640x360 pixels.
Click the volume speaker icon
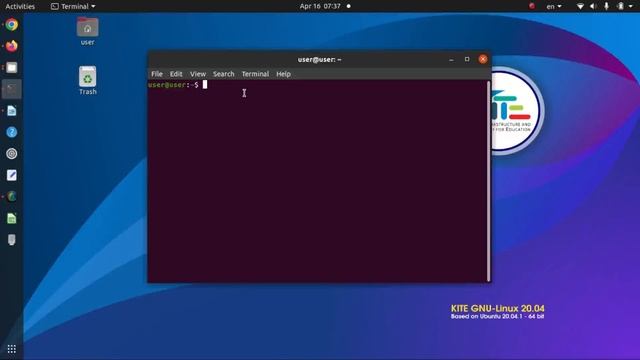(x=593, y=6)
